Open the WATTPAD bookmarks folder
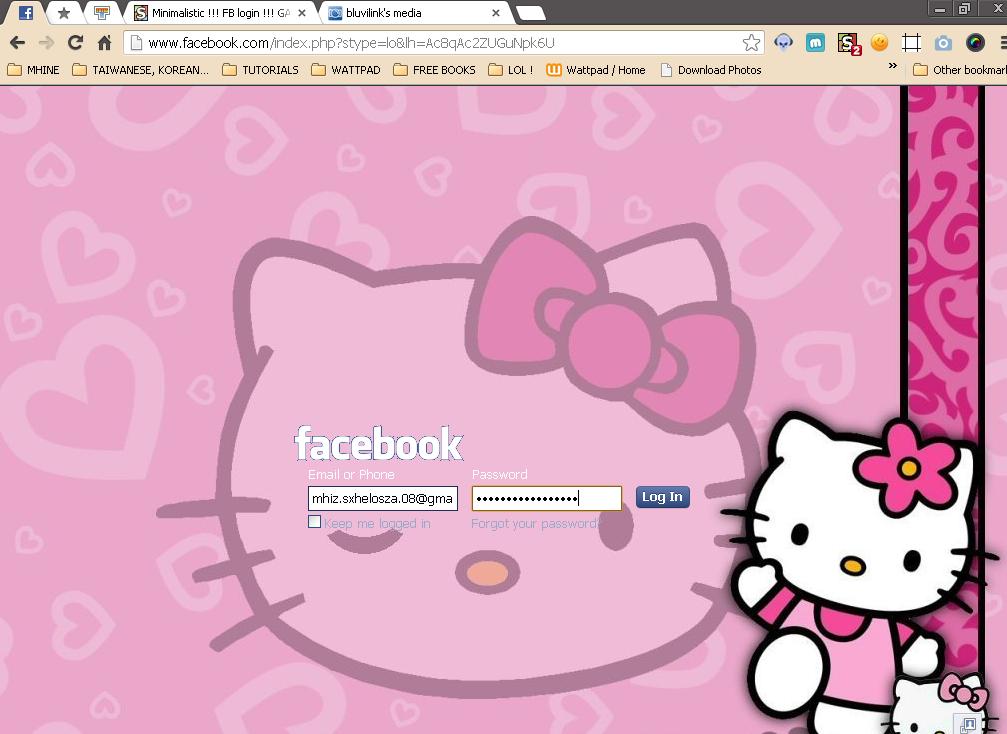Screen dimensions: 1007x734 pyautogui.click(x=346, y=70)
